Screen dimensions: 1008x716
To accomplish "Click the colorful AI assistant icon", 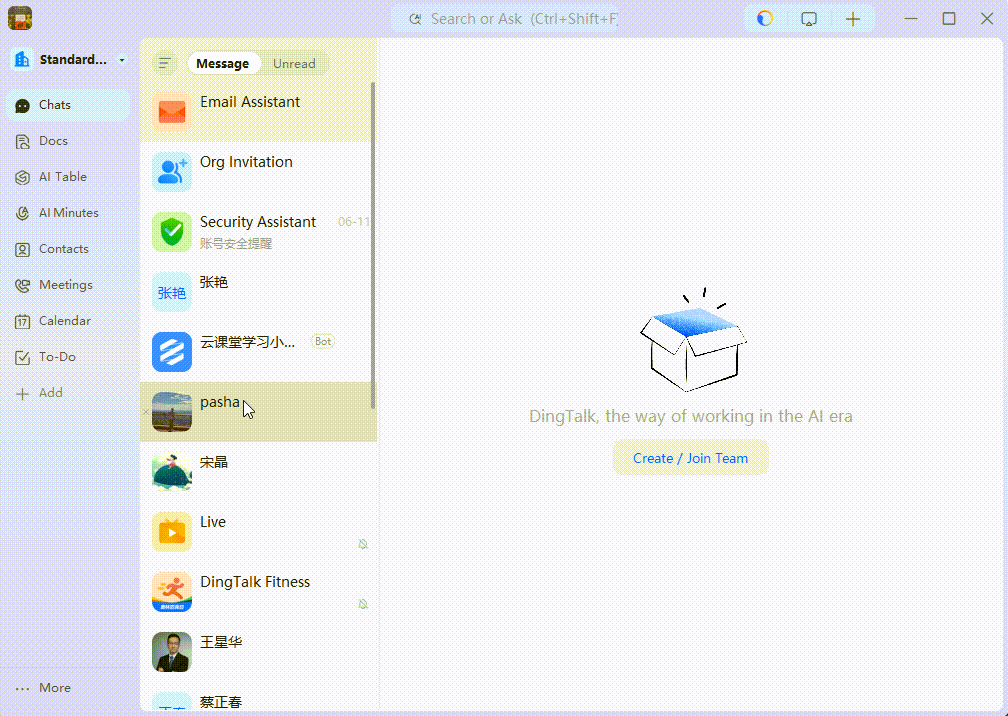I will [764, 19].
